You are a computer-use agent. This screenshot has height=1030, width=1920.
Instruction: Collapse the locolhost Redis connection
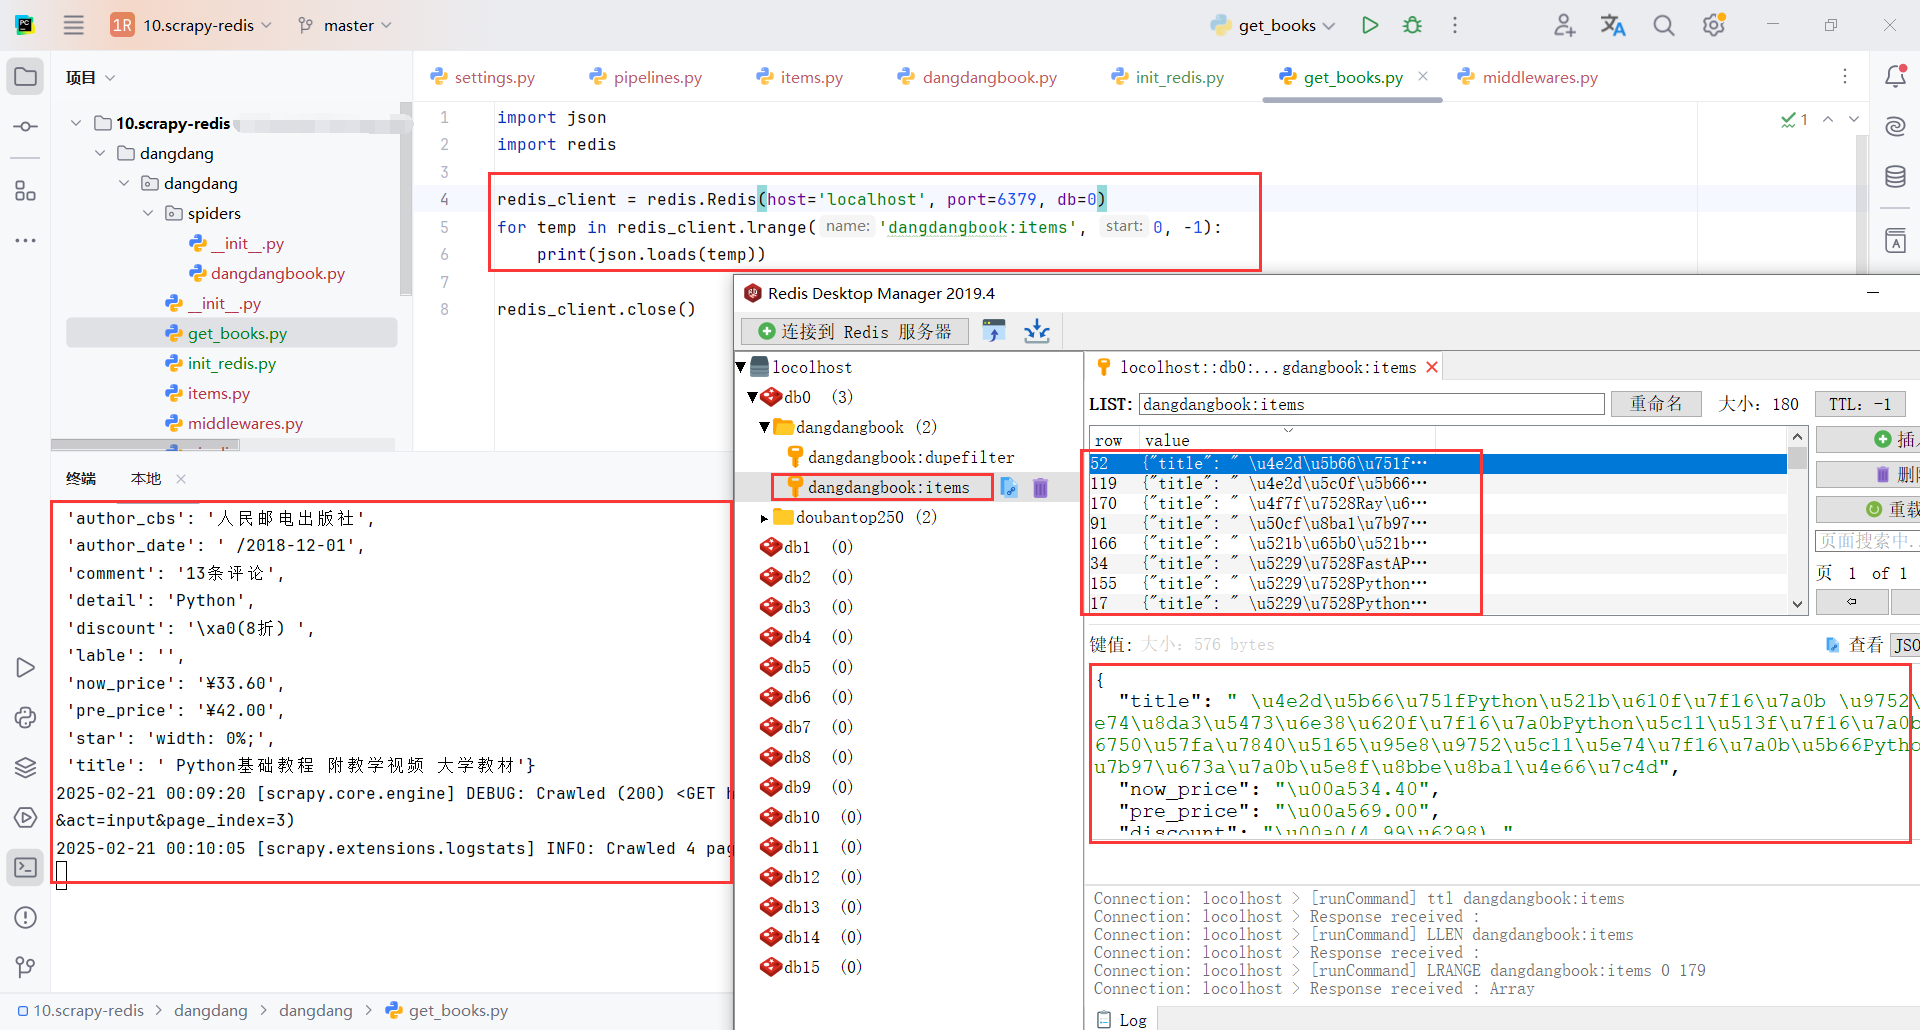pyautogui.click(x=741, y=367)
